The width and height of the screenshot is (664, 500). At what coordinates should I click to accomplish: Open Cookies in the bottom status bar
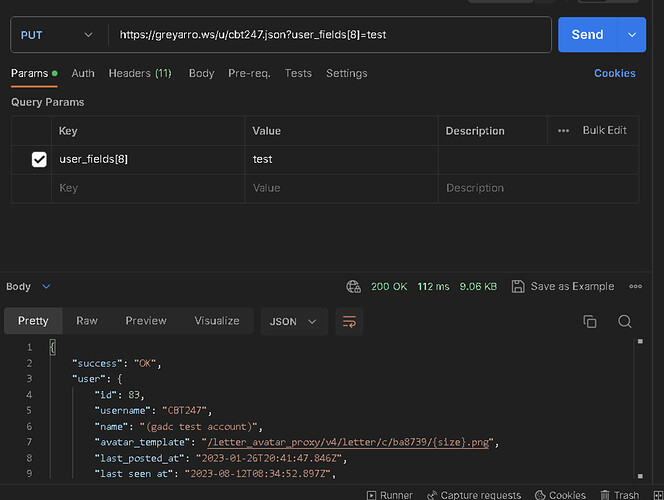(561, 495)
